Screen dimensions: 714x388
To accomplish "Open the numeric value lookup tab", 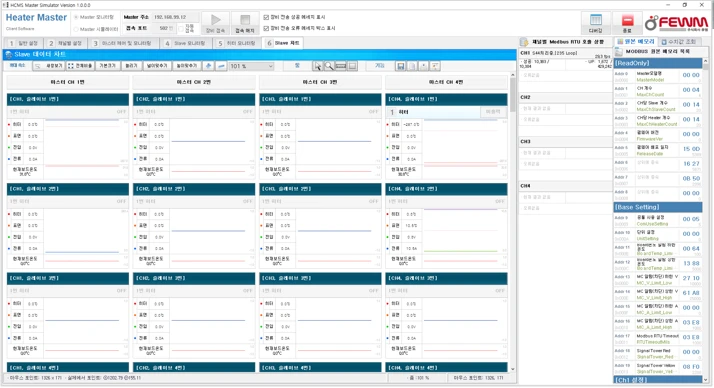I will click(x=679, y=42).
